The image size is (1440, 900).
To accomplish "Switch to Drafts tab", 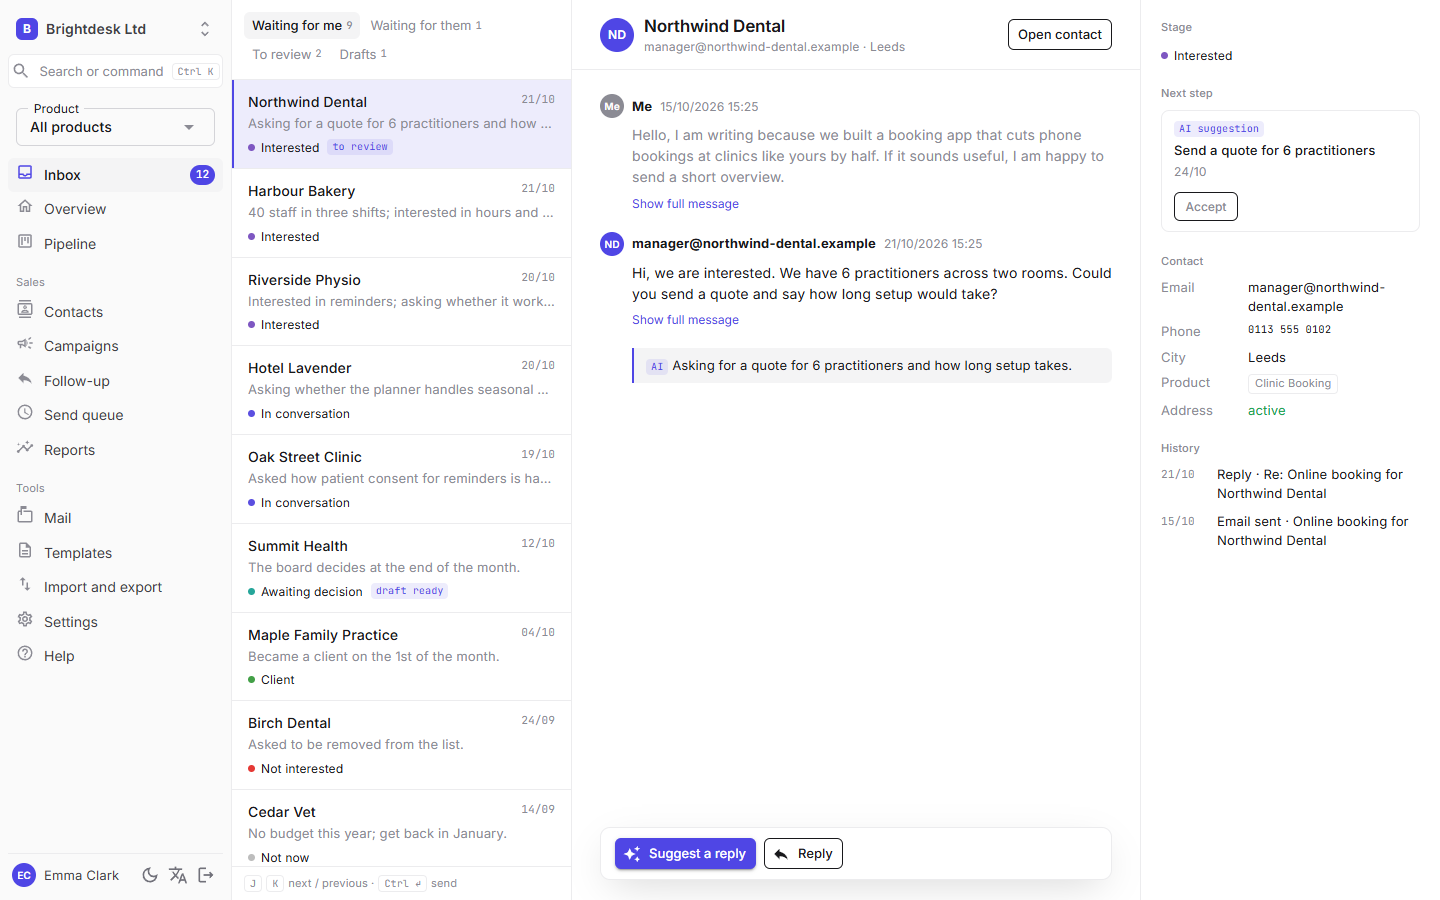I will [363, 54].
